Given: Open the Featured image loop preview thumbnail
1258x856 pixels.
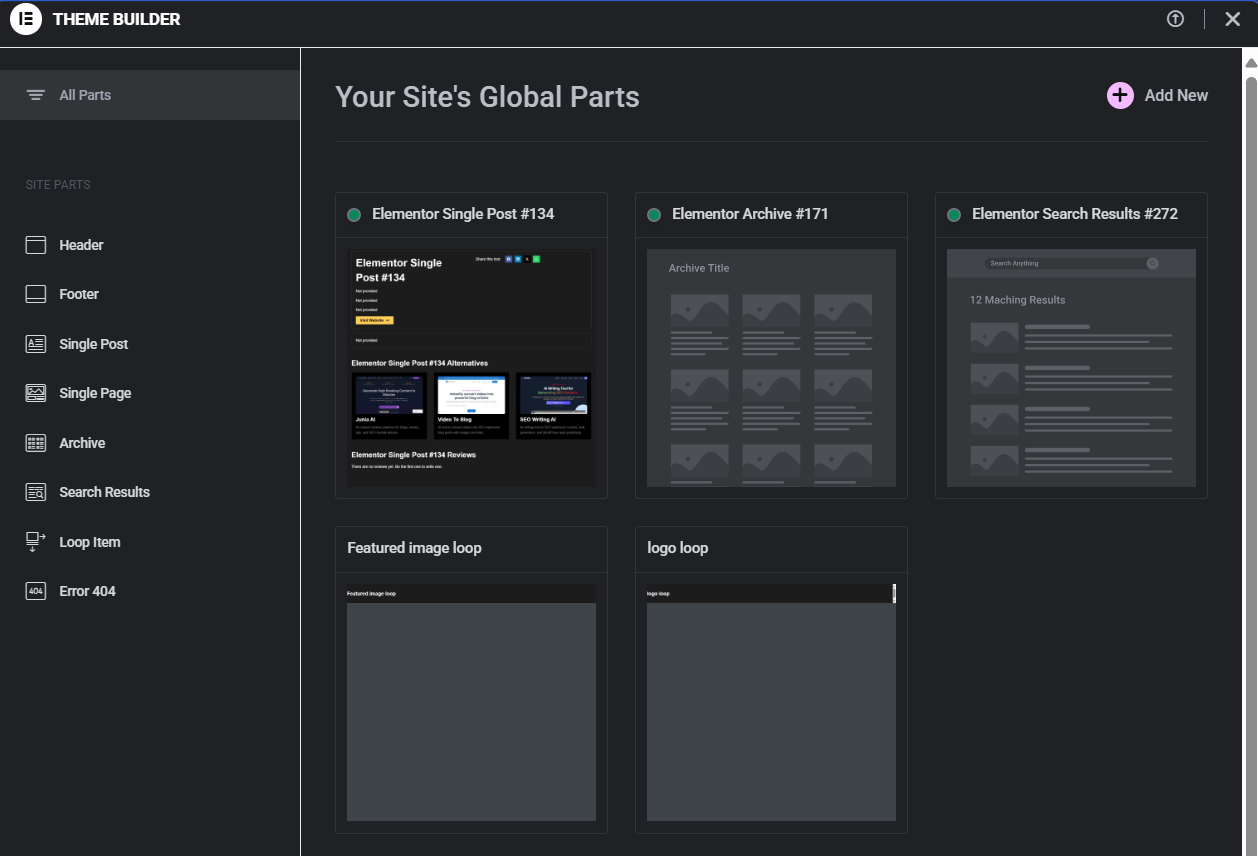Looking at the screenshot, I should [471, 702].
